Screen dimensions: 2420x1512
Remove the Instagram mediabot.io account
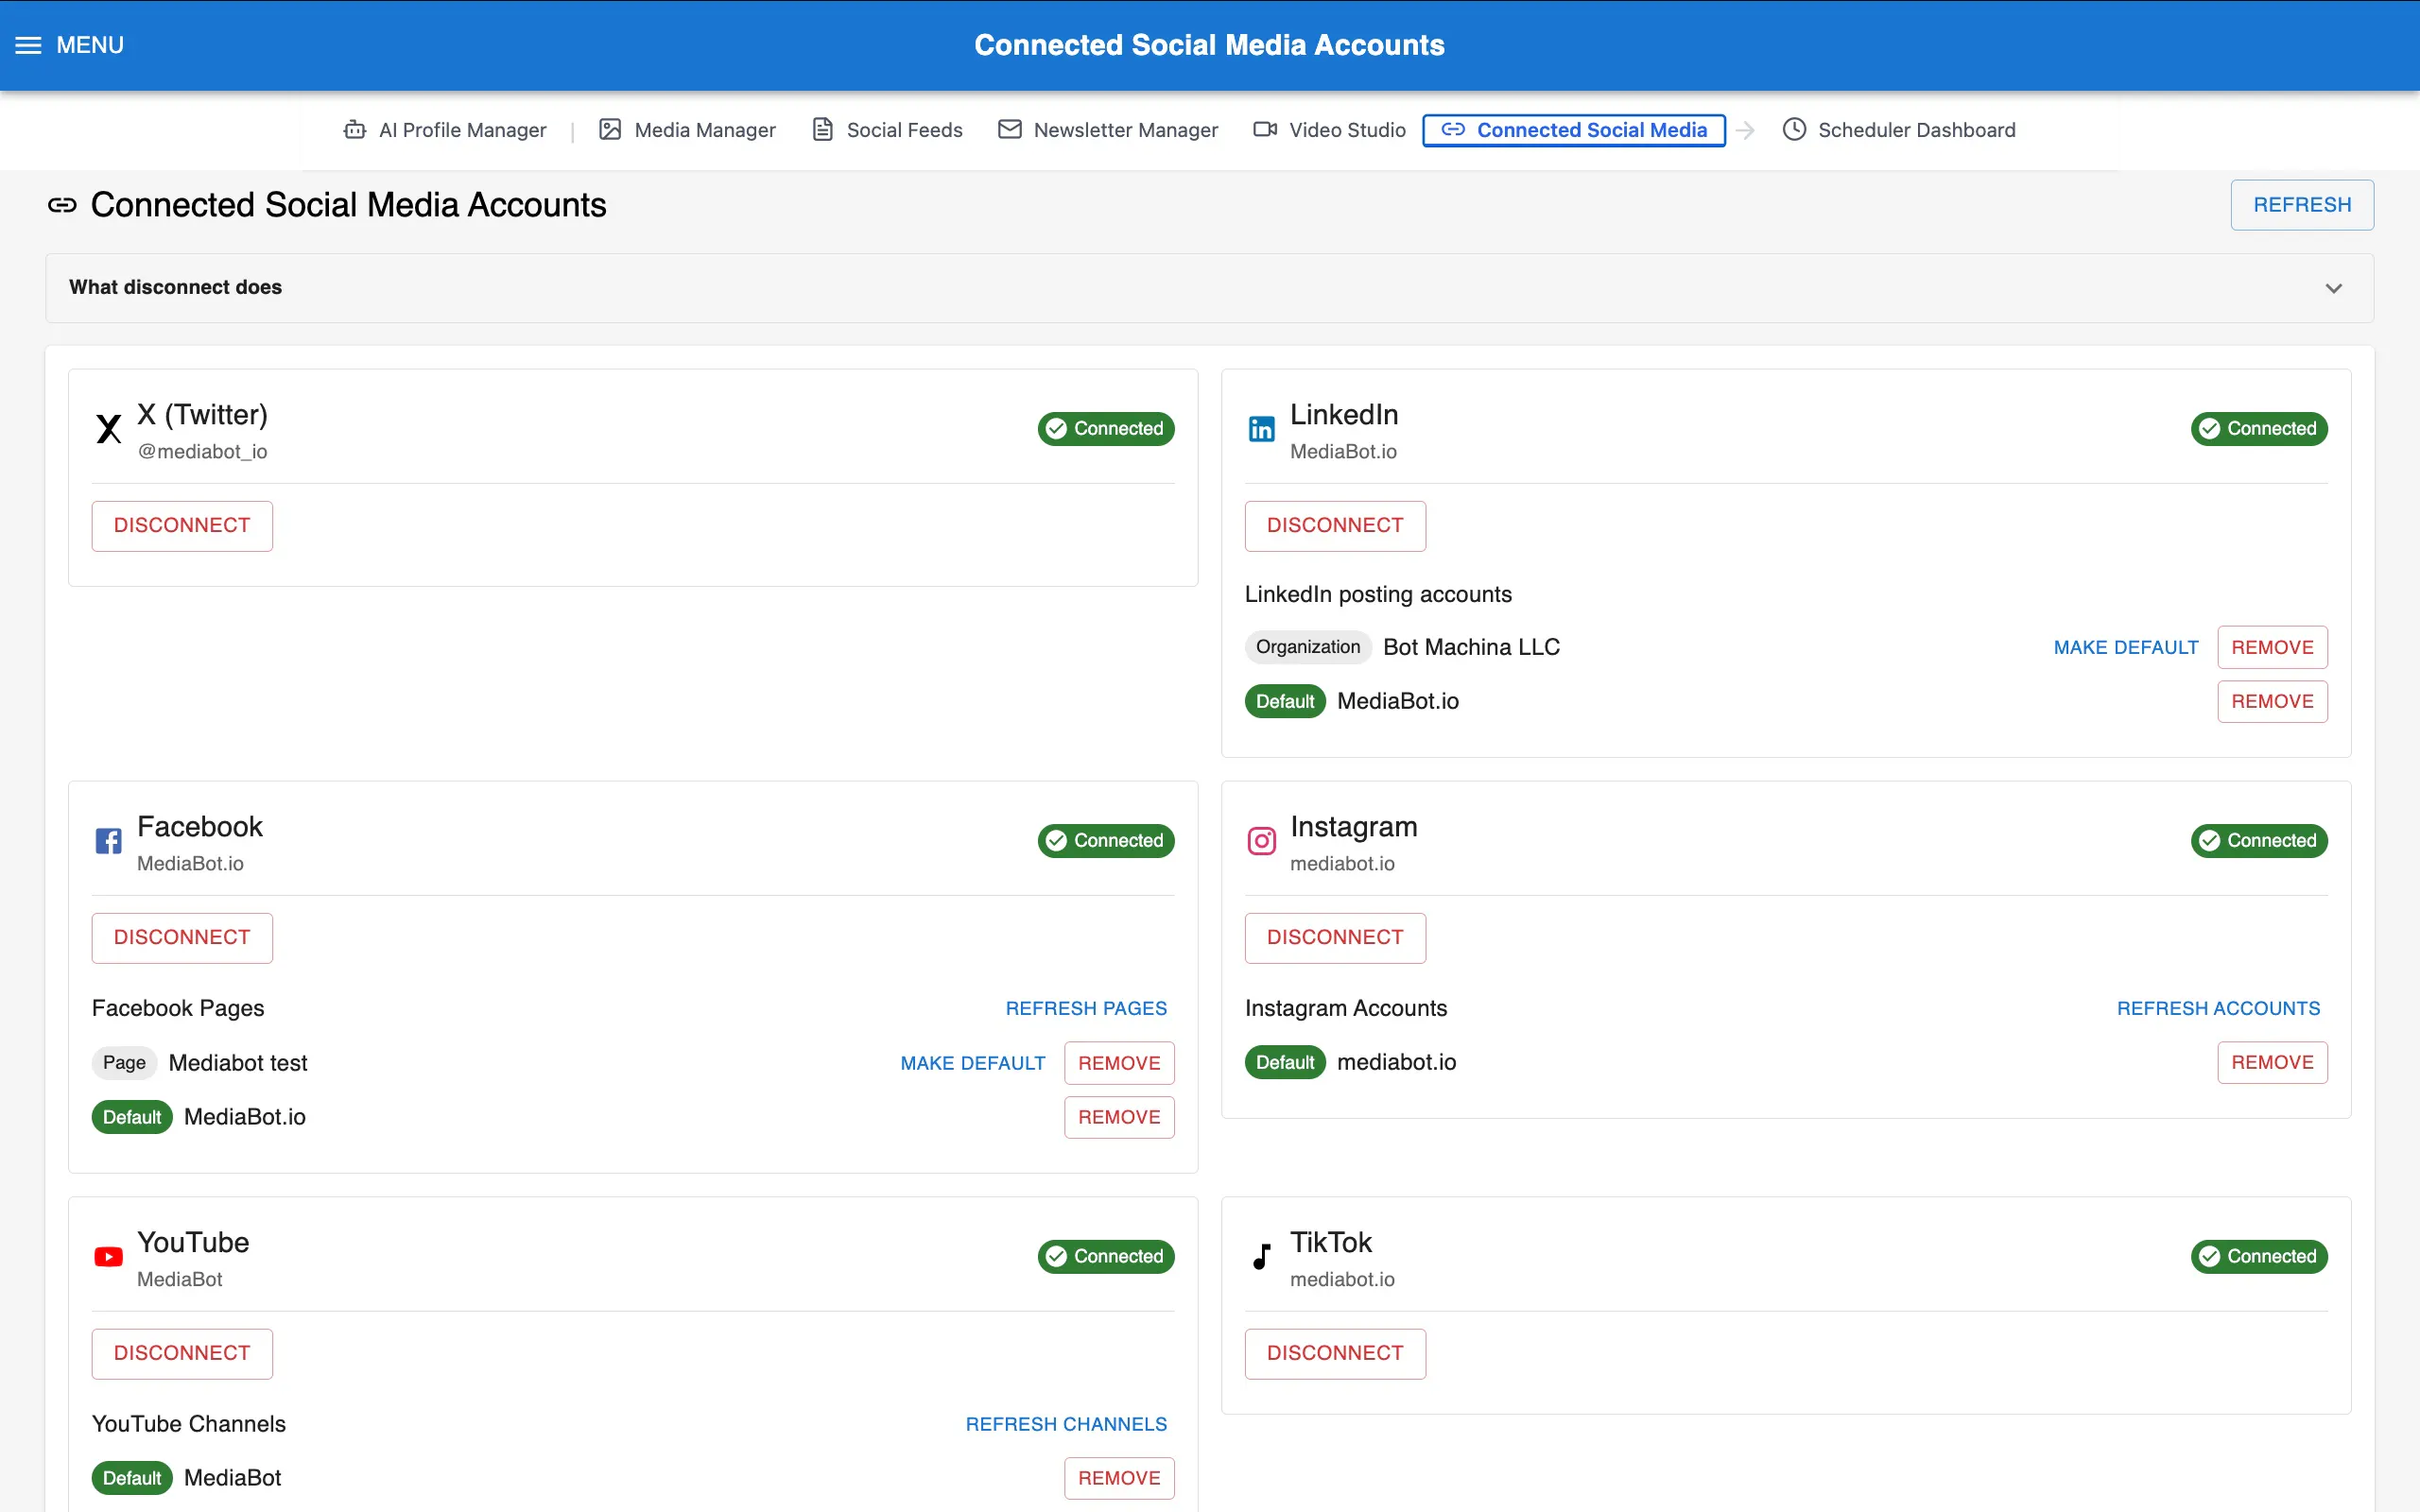tap(2272, 1062)
